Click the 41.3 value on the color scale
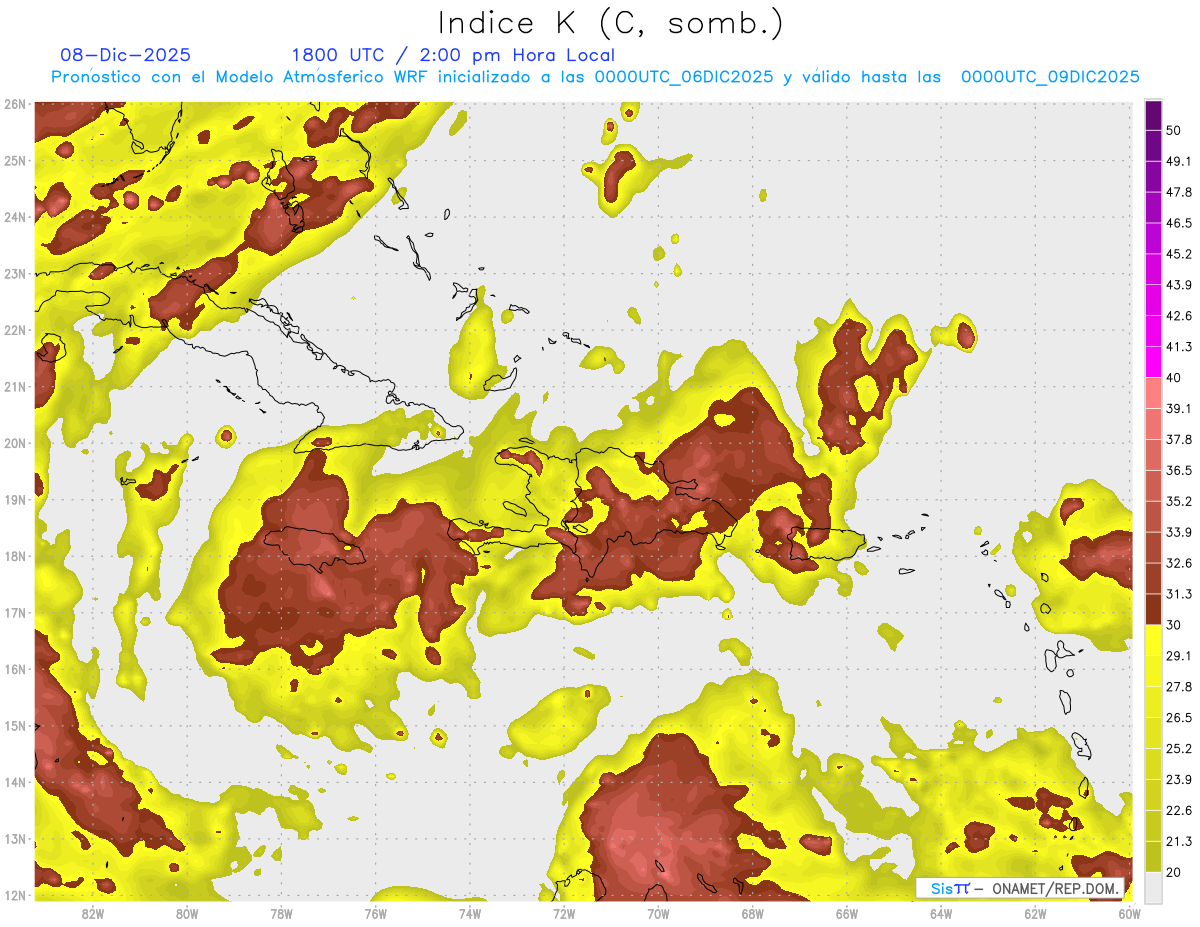This screenshot has width=1200, height=927. tap(1179, 347)
